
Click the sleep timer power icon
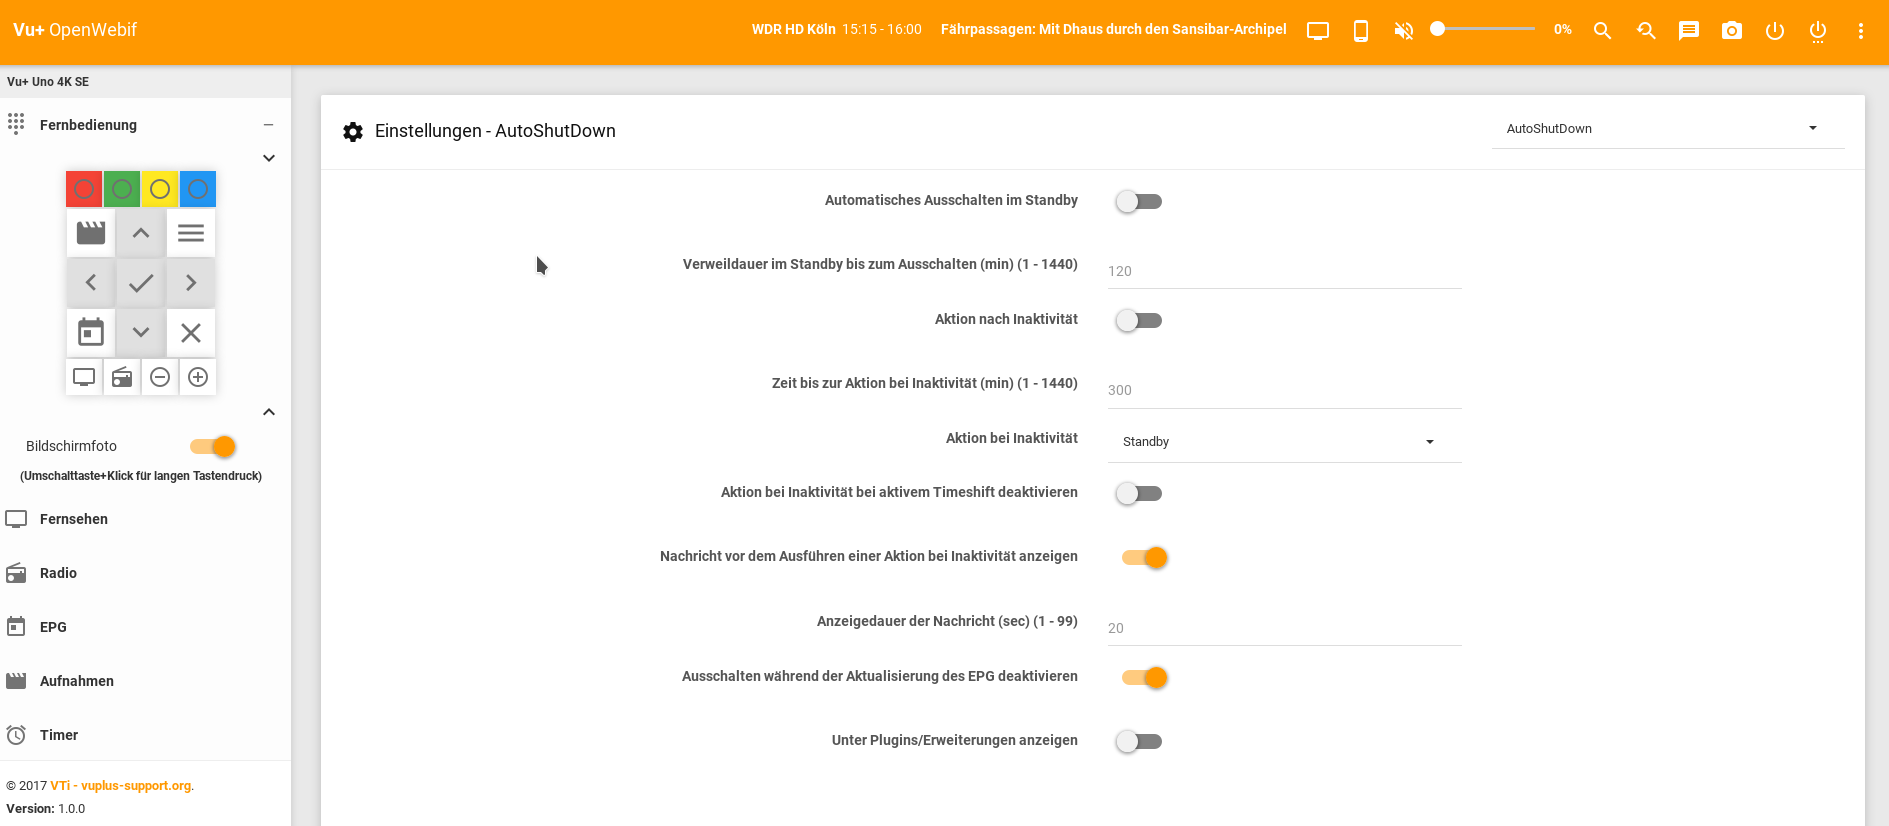point(1818,31)
